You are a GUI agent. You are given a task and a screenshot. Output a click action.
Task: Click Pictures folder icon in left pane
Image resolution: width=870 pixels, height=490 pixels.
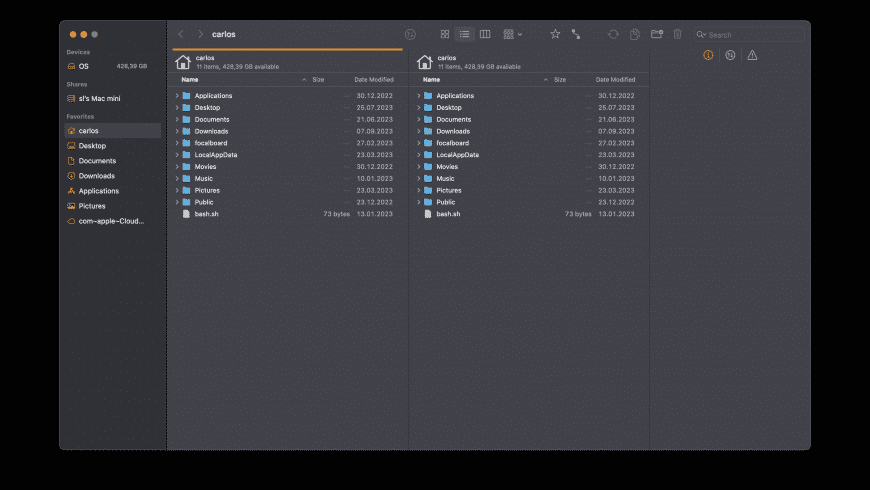coord(186,190)
